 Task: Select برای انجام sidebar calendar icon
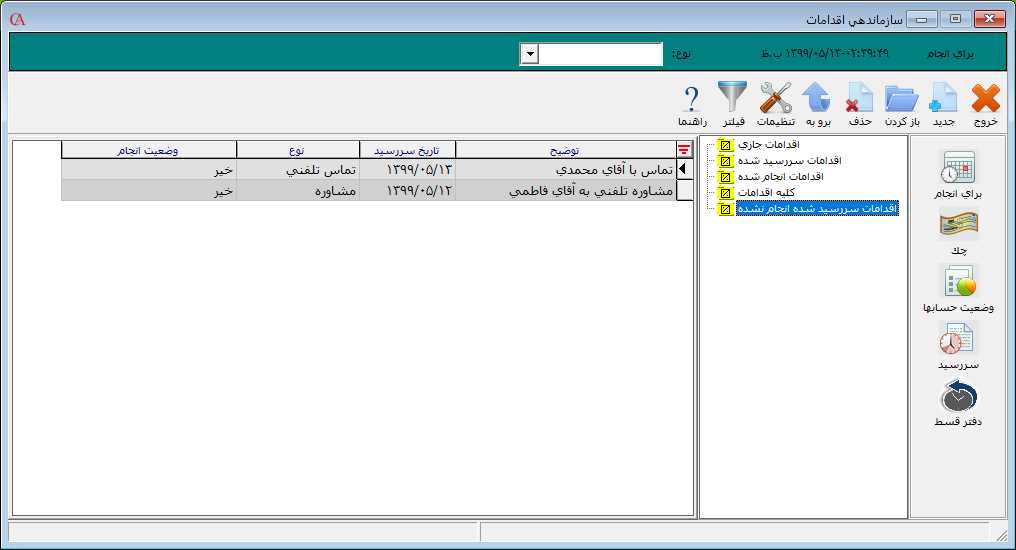pos(958,168)
